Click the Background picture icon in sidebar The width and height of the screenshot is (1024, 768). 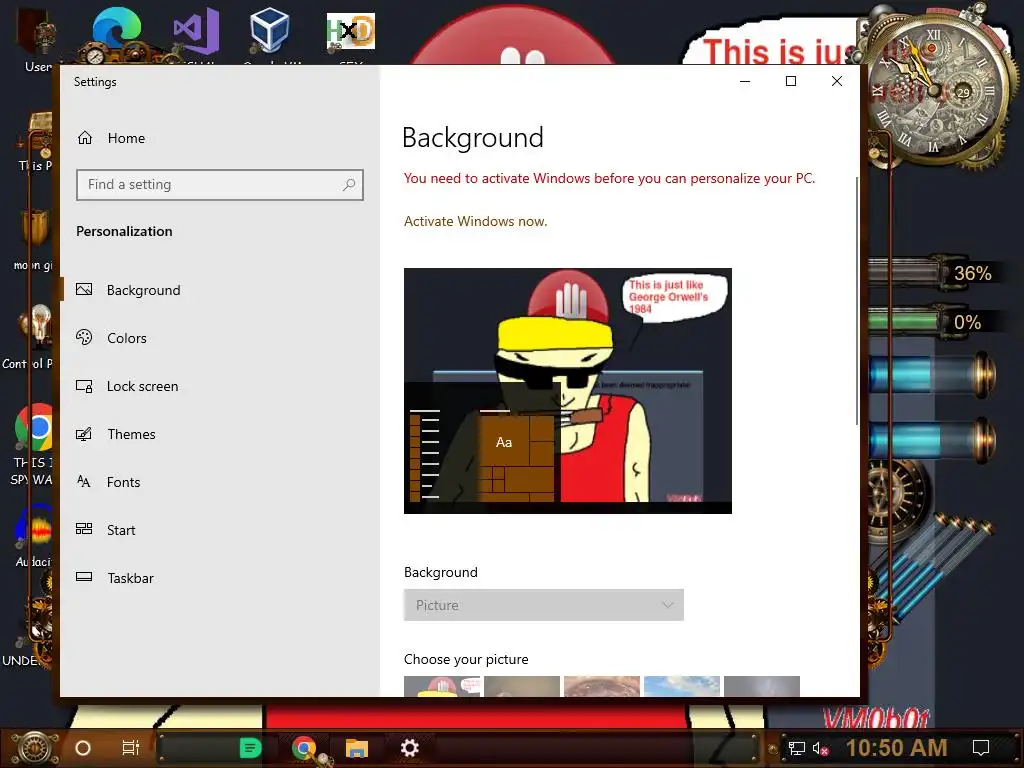pyautogui.click(x=84, y=289)
